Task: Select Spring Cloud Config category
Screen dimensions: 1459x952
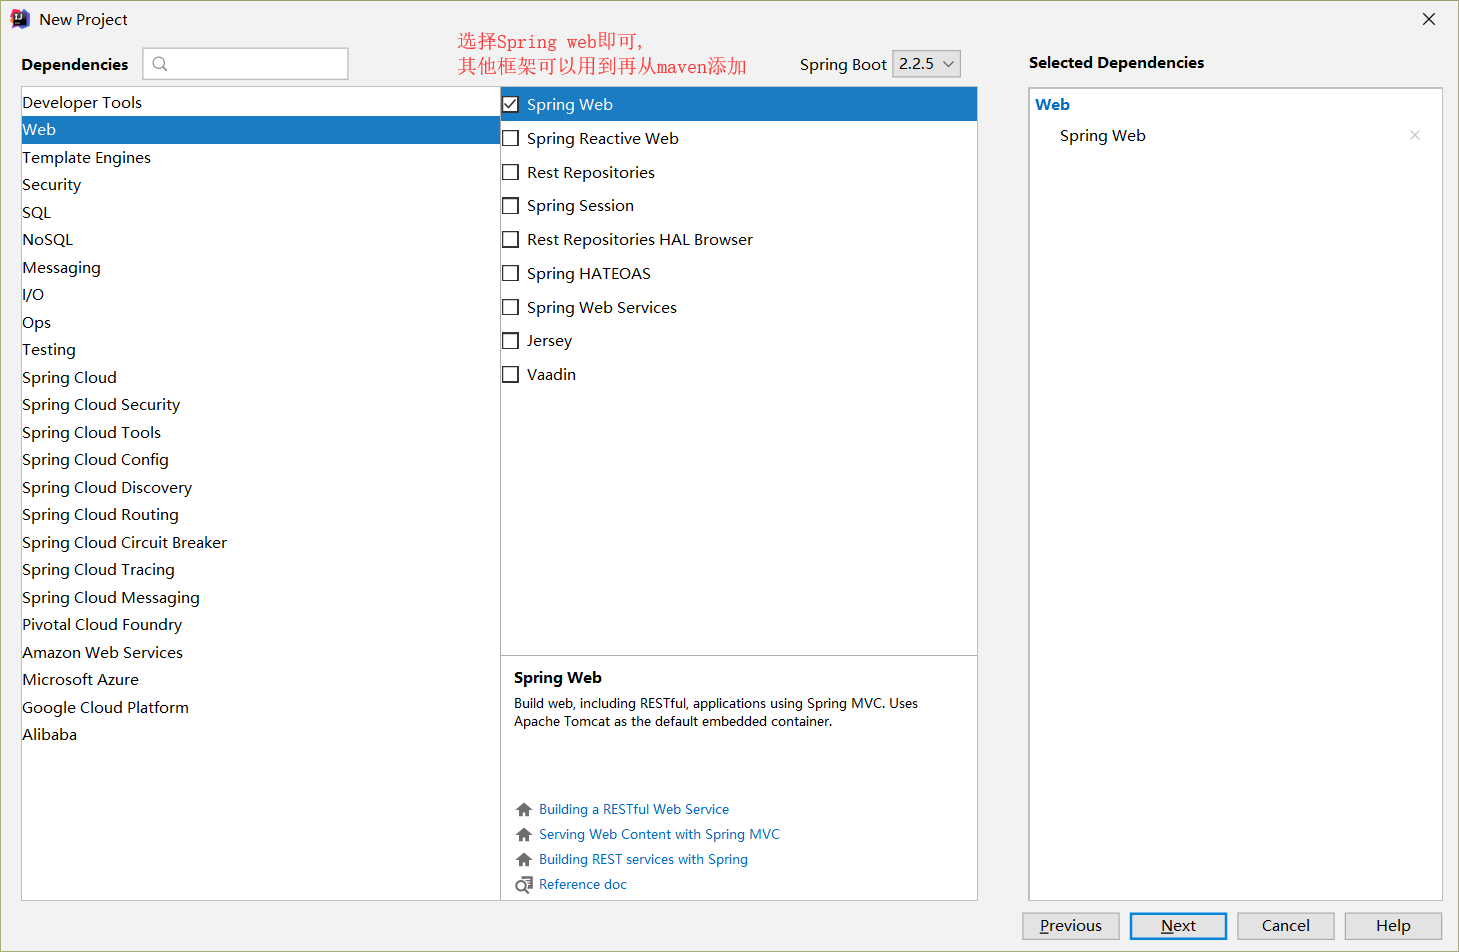Action: coord(260,460)
